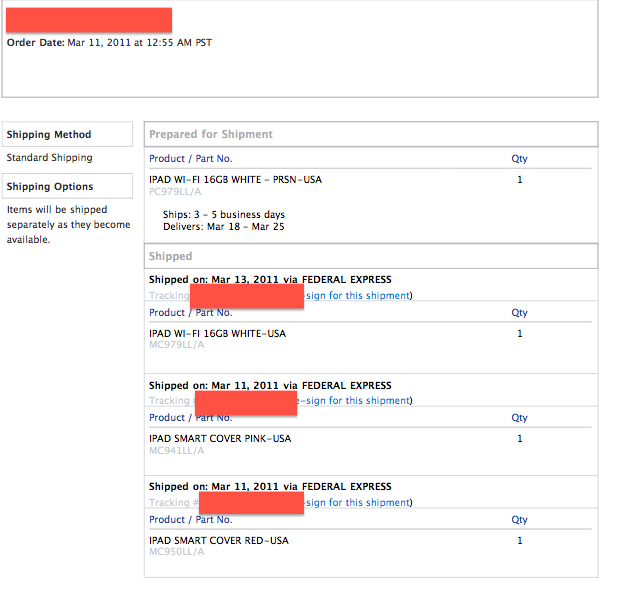
Task: Select IPAD SMART COVER PINK-USA item
Action: click(220, 439)
